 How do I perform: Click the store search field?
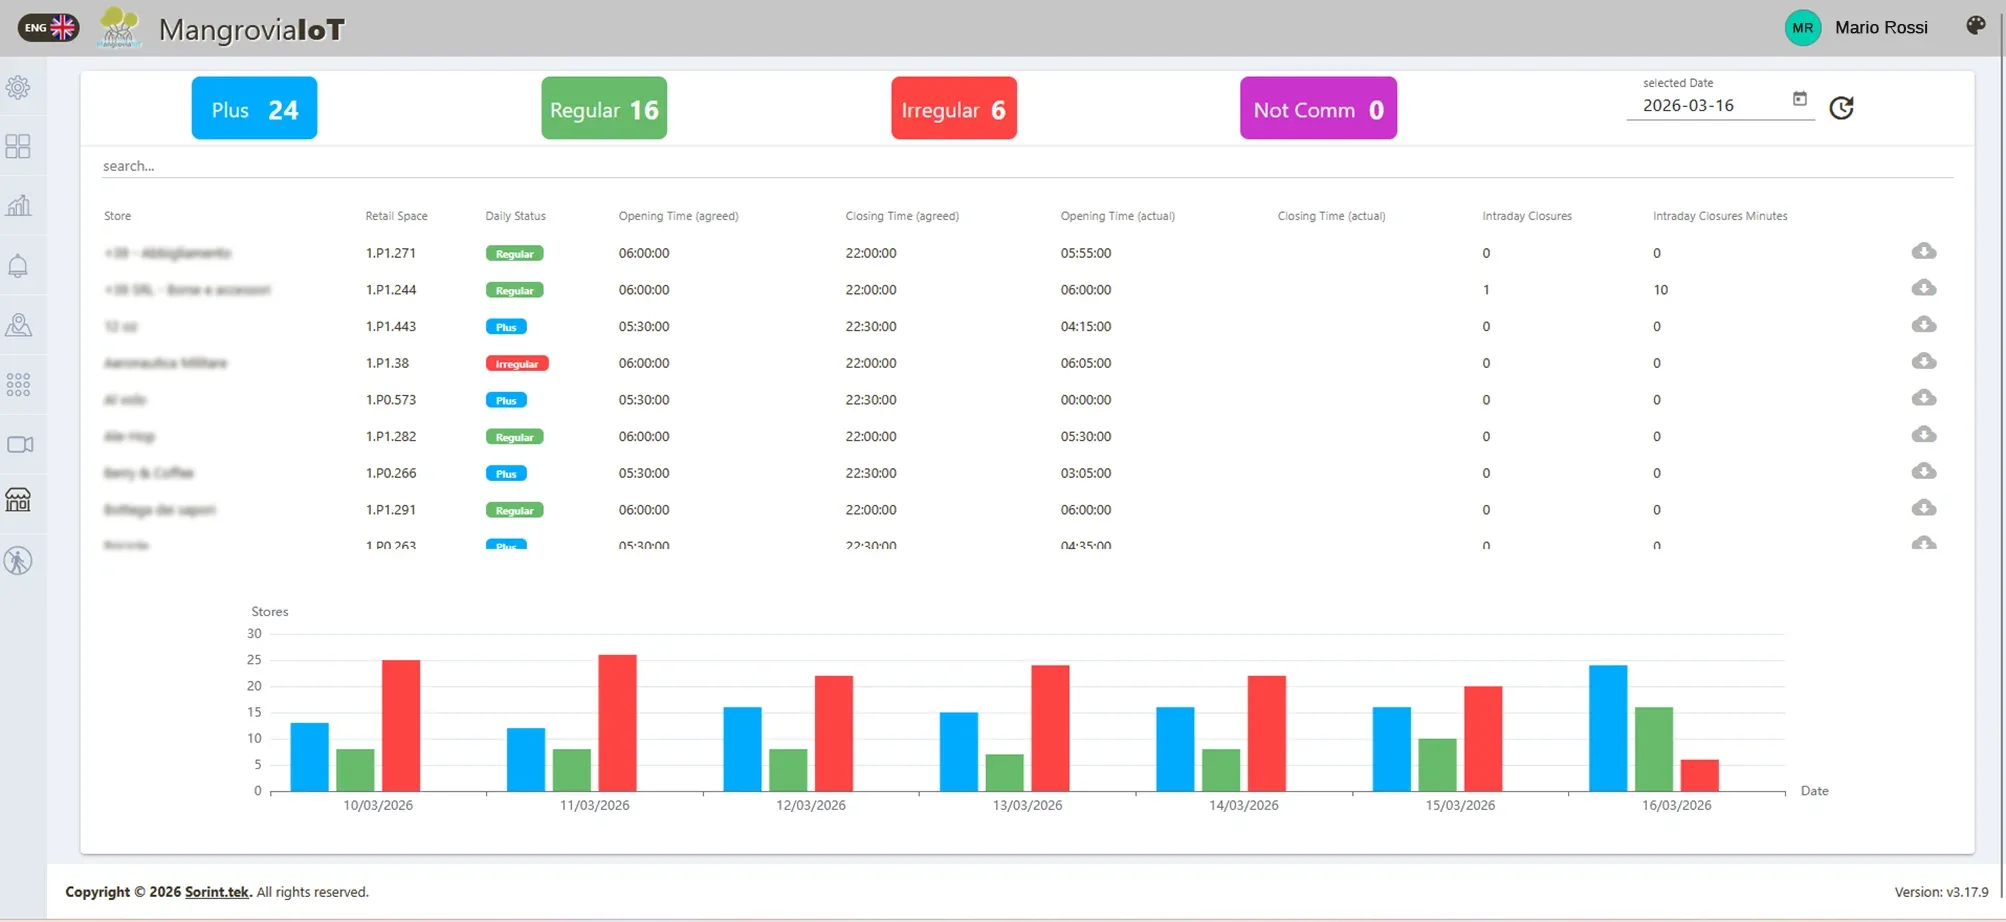point(1026,166)
